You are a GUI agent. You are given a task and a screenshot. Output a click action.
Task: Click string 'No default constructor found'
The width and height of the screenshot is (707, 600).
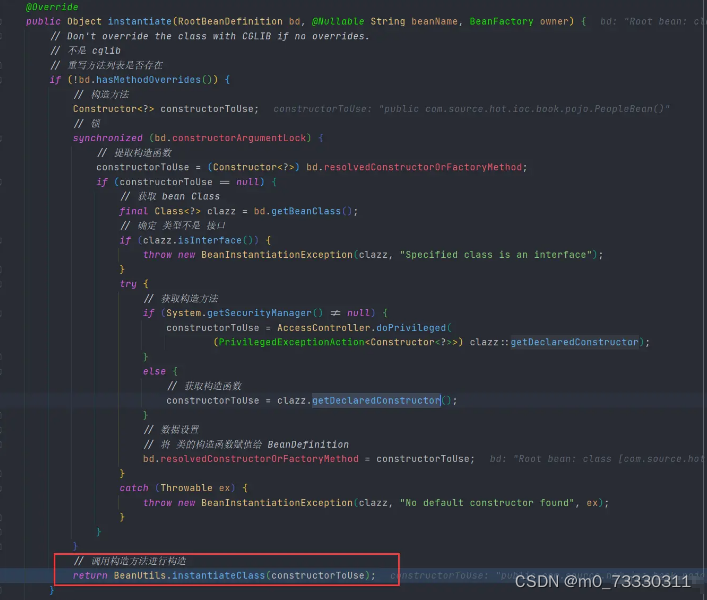[487, 503]
